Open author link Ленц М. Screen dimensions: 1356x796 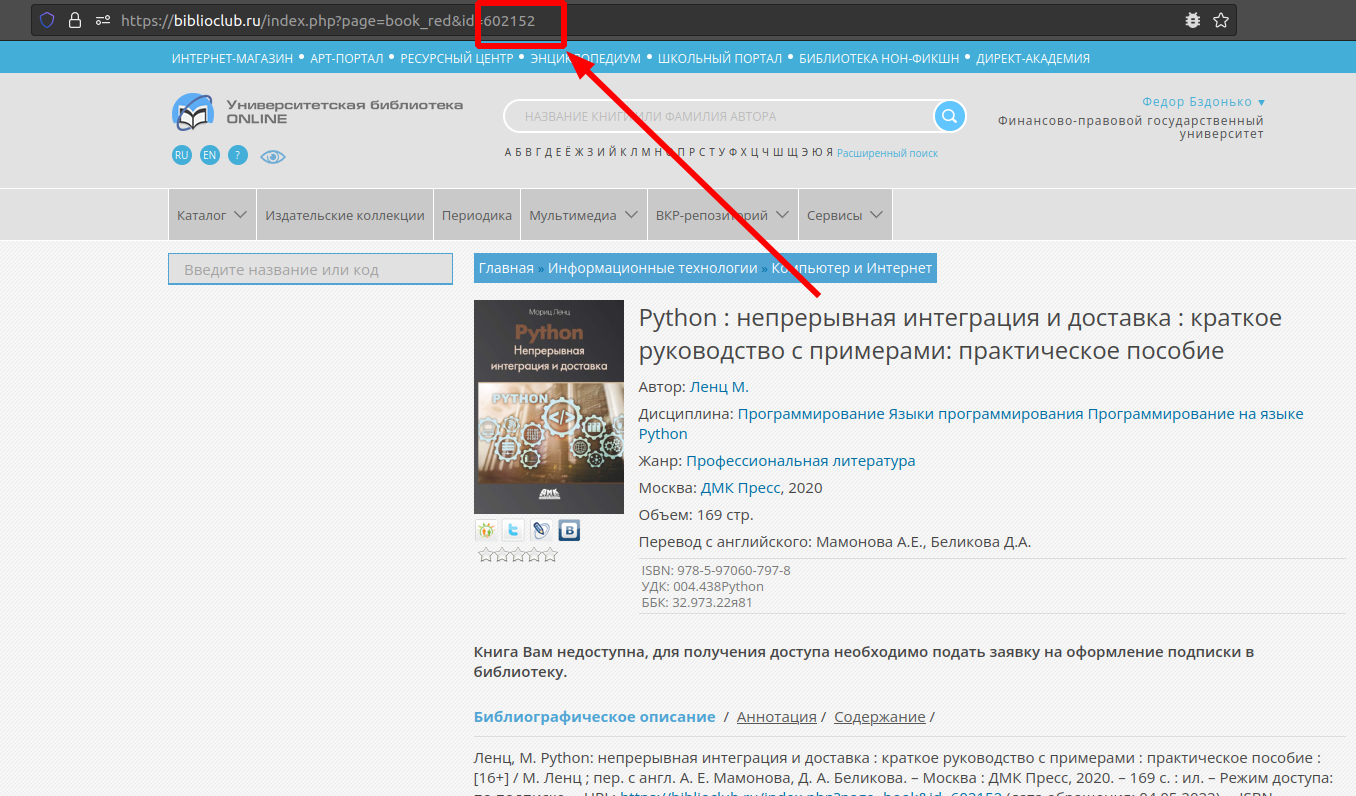point(719,387)
